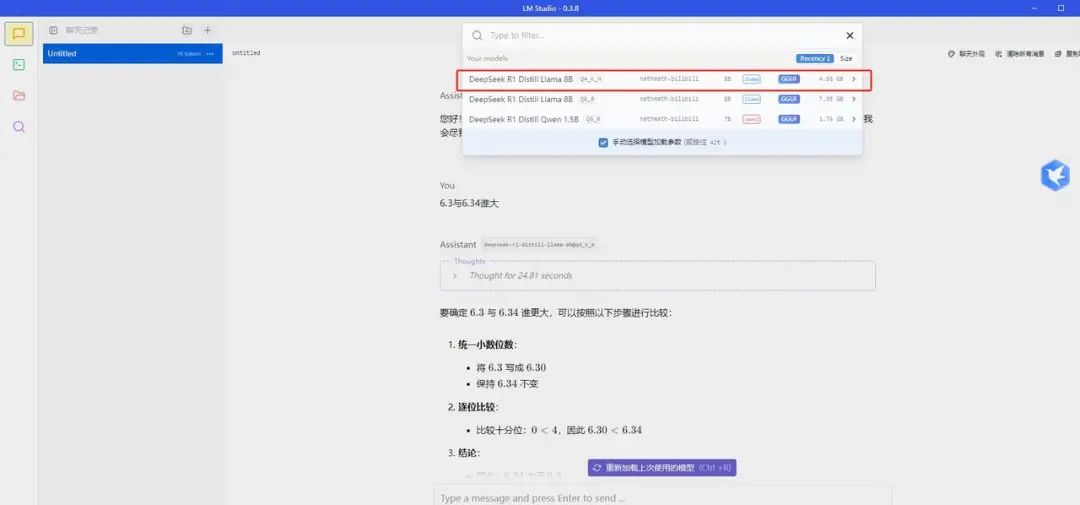Screen dimensions: 1080x505
Task: Expand options arrow for Qwen 1.5B
Action: [854, 119]
